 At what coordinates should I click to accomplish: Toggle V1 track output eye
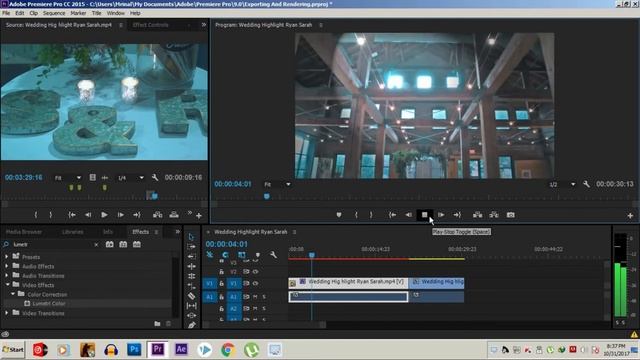[x=256, y=283]
